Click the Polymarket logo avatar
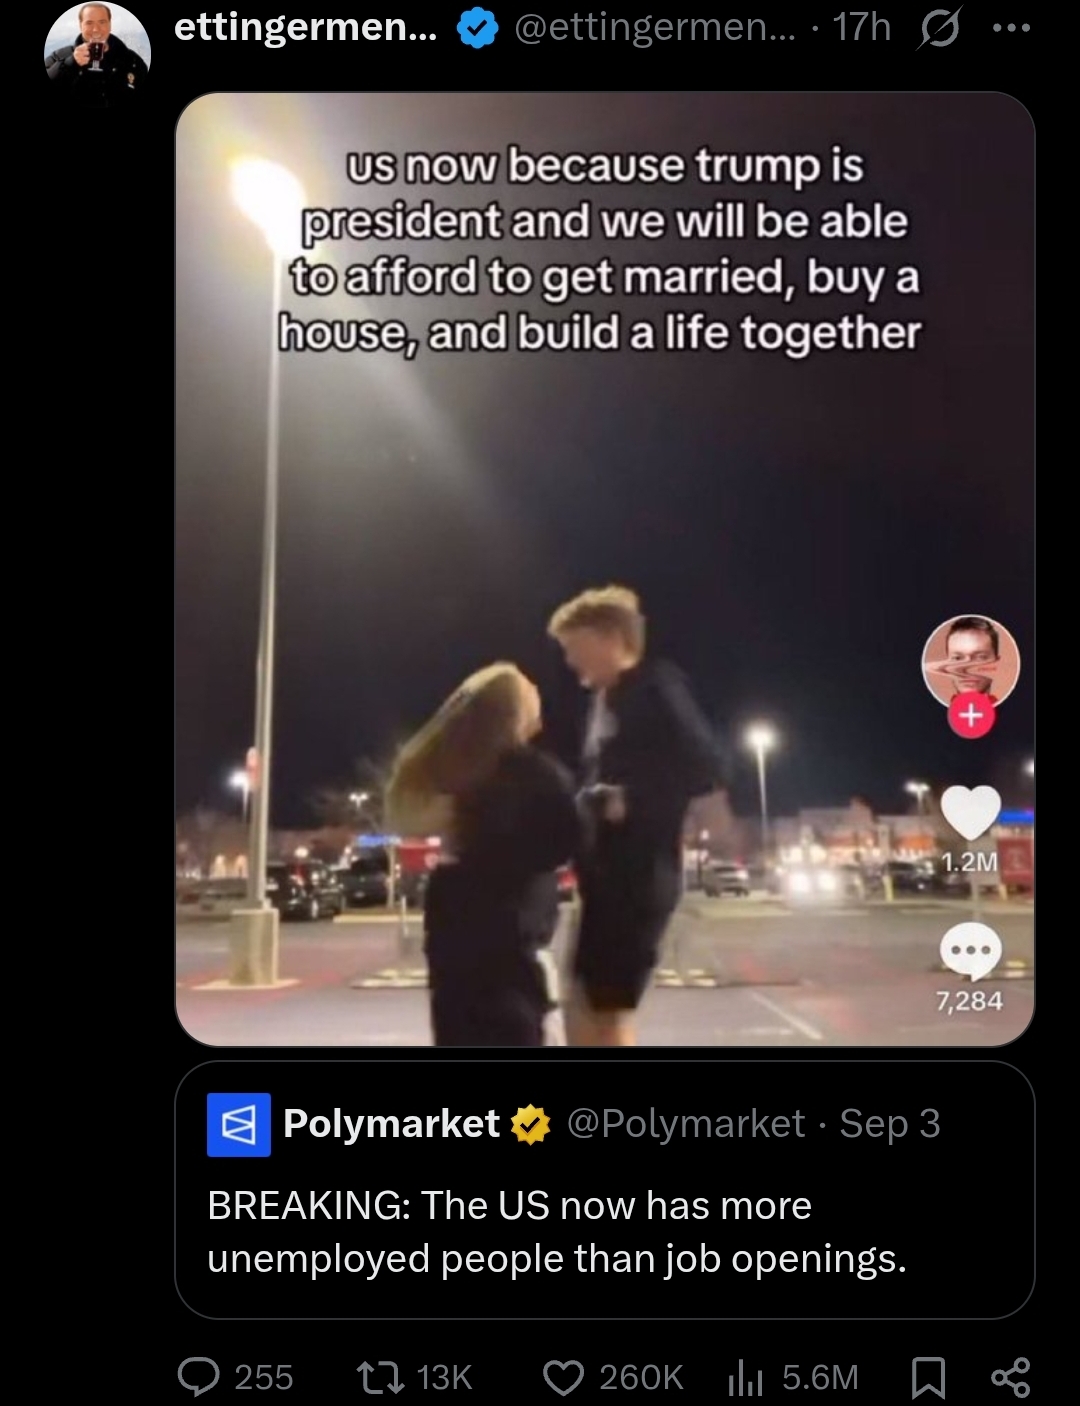This screenshot has width=1080, height=1406. (x=238, y=1124)
